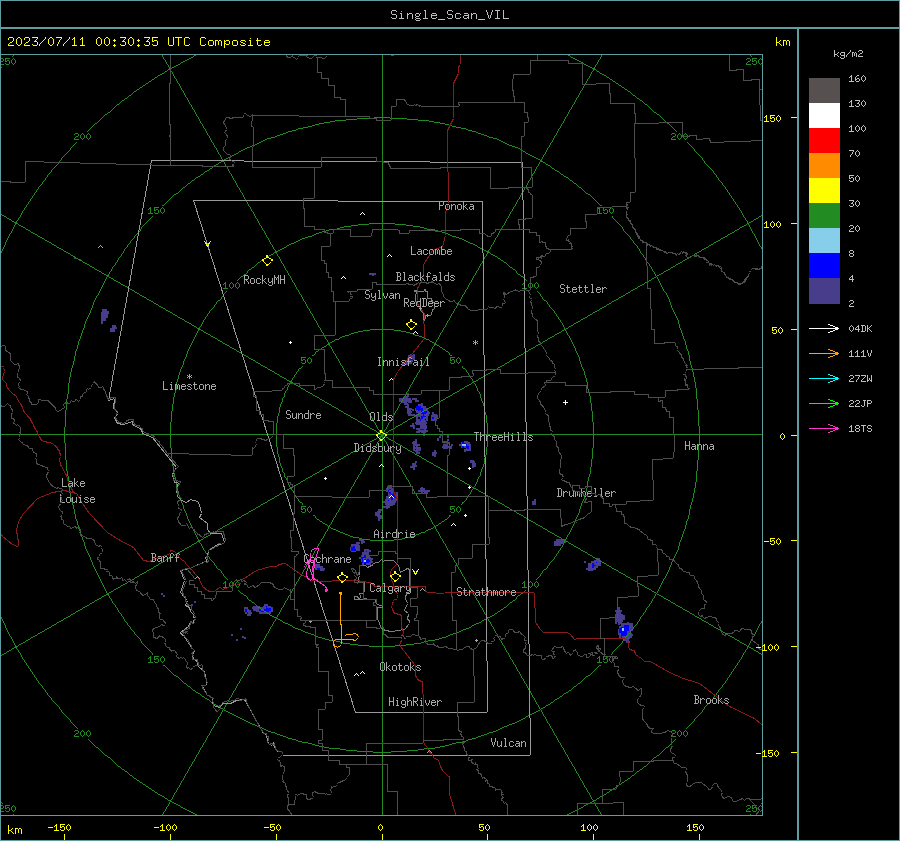Screen dimensions: 900x841
Task: Click the 18TS legend label
Action: click(860, 429)
